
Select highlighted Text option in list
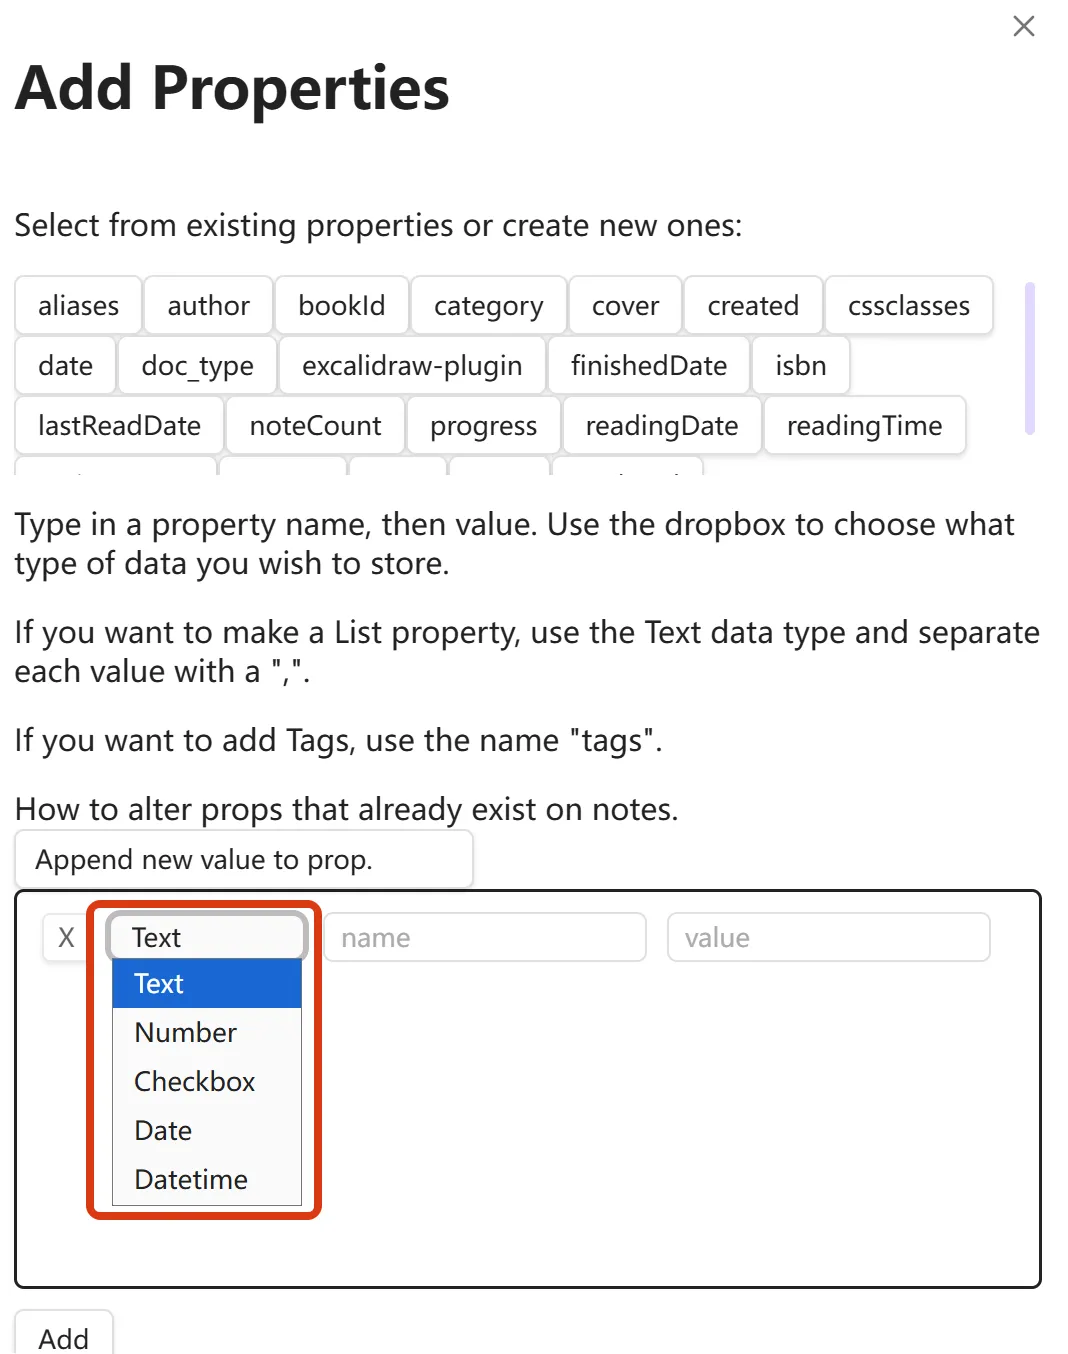pos(160,984)
